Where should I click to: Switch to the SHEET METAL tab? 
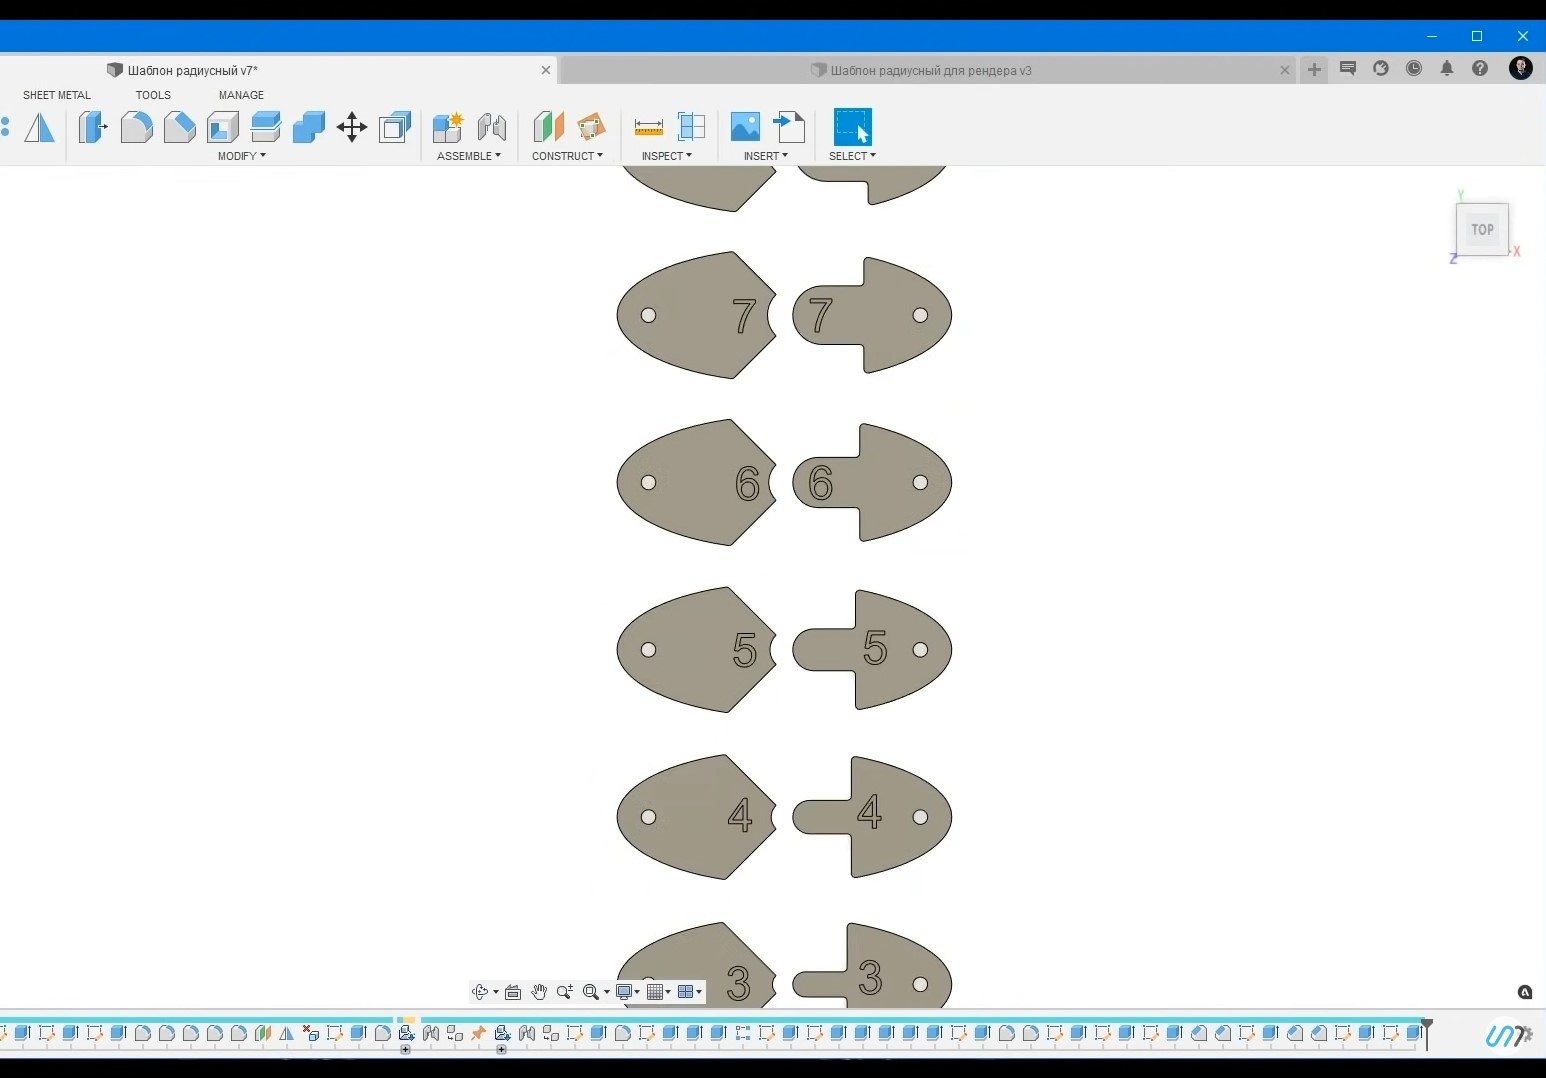57,95
